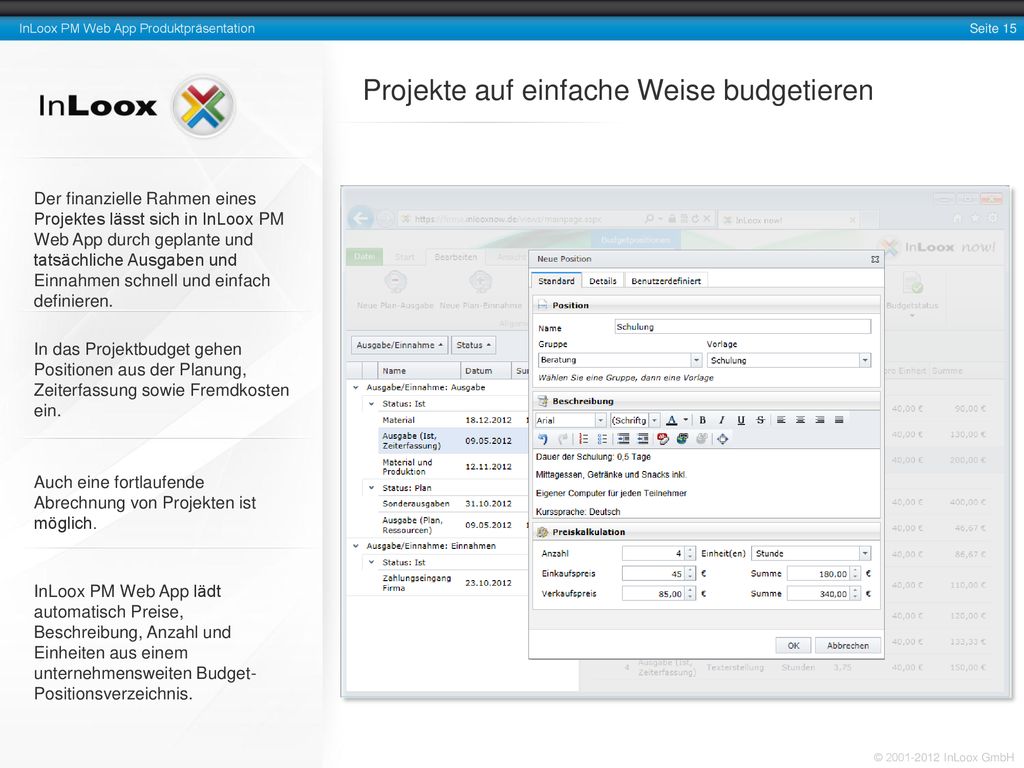The image size is (1024, 768).
Task: Click the Status grouping button
Action: coord(473,345)
